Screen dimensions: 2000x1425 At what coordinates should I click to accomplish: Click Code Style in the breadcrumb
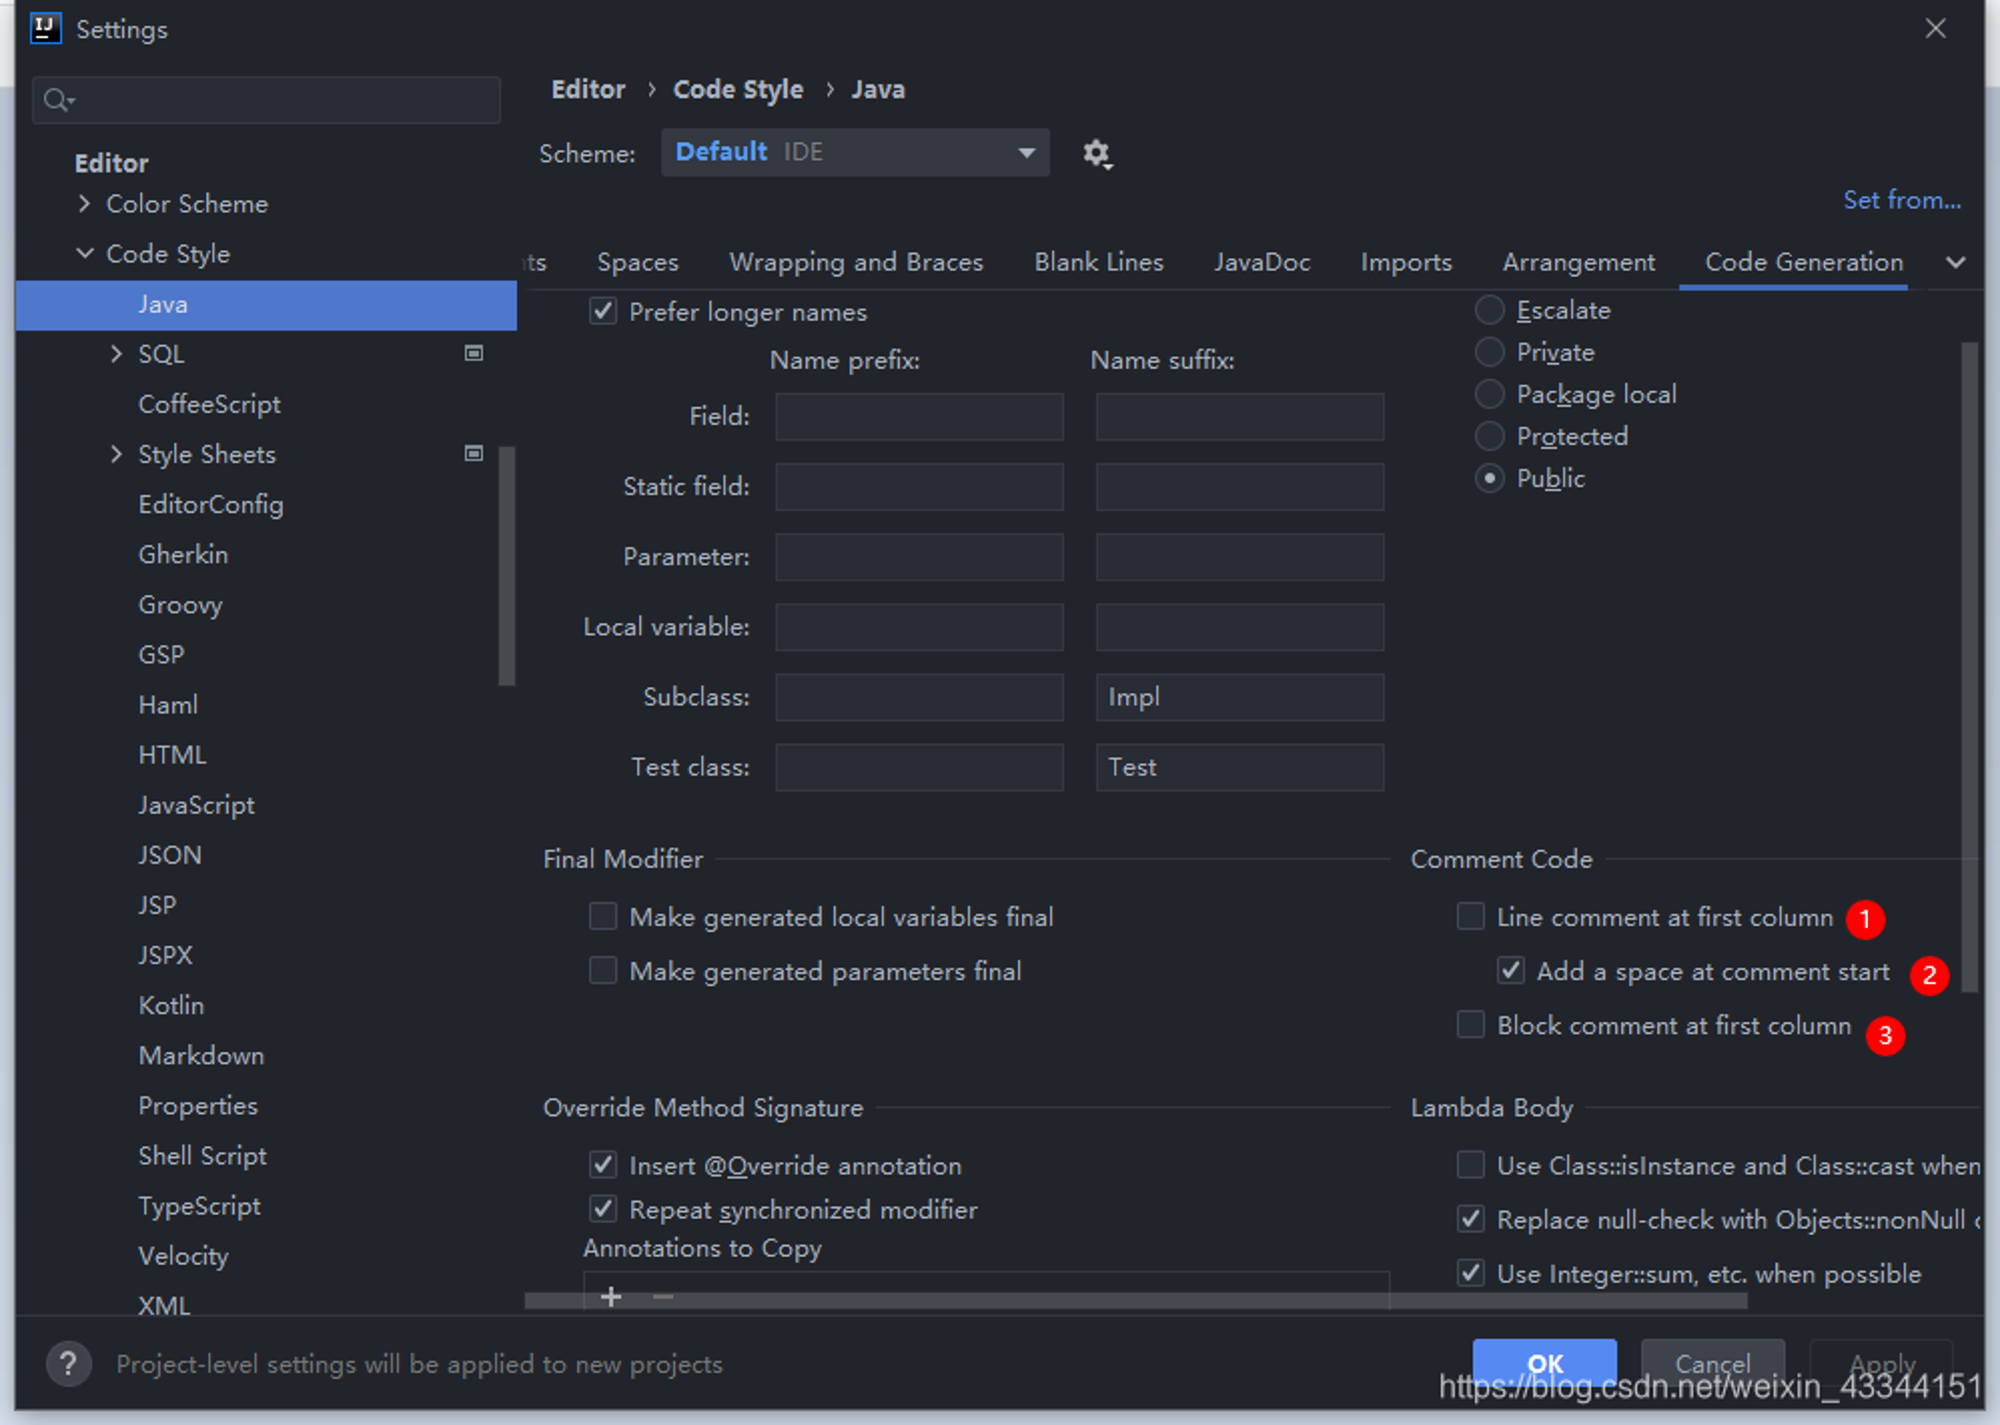[x=738, y=89]
